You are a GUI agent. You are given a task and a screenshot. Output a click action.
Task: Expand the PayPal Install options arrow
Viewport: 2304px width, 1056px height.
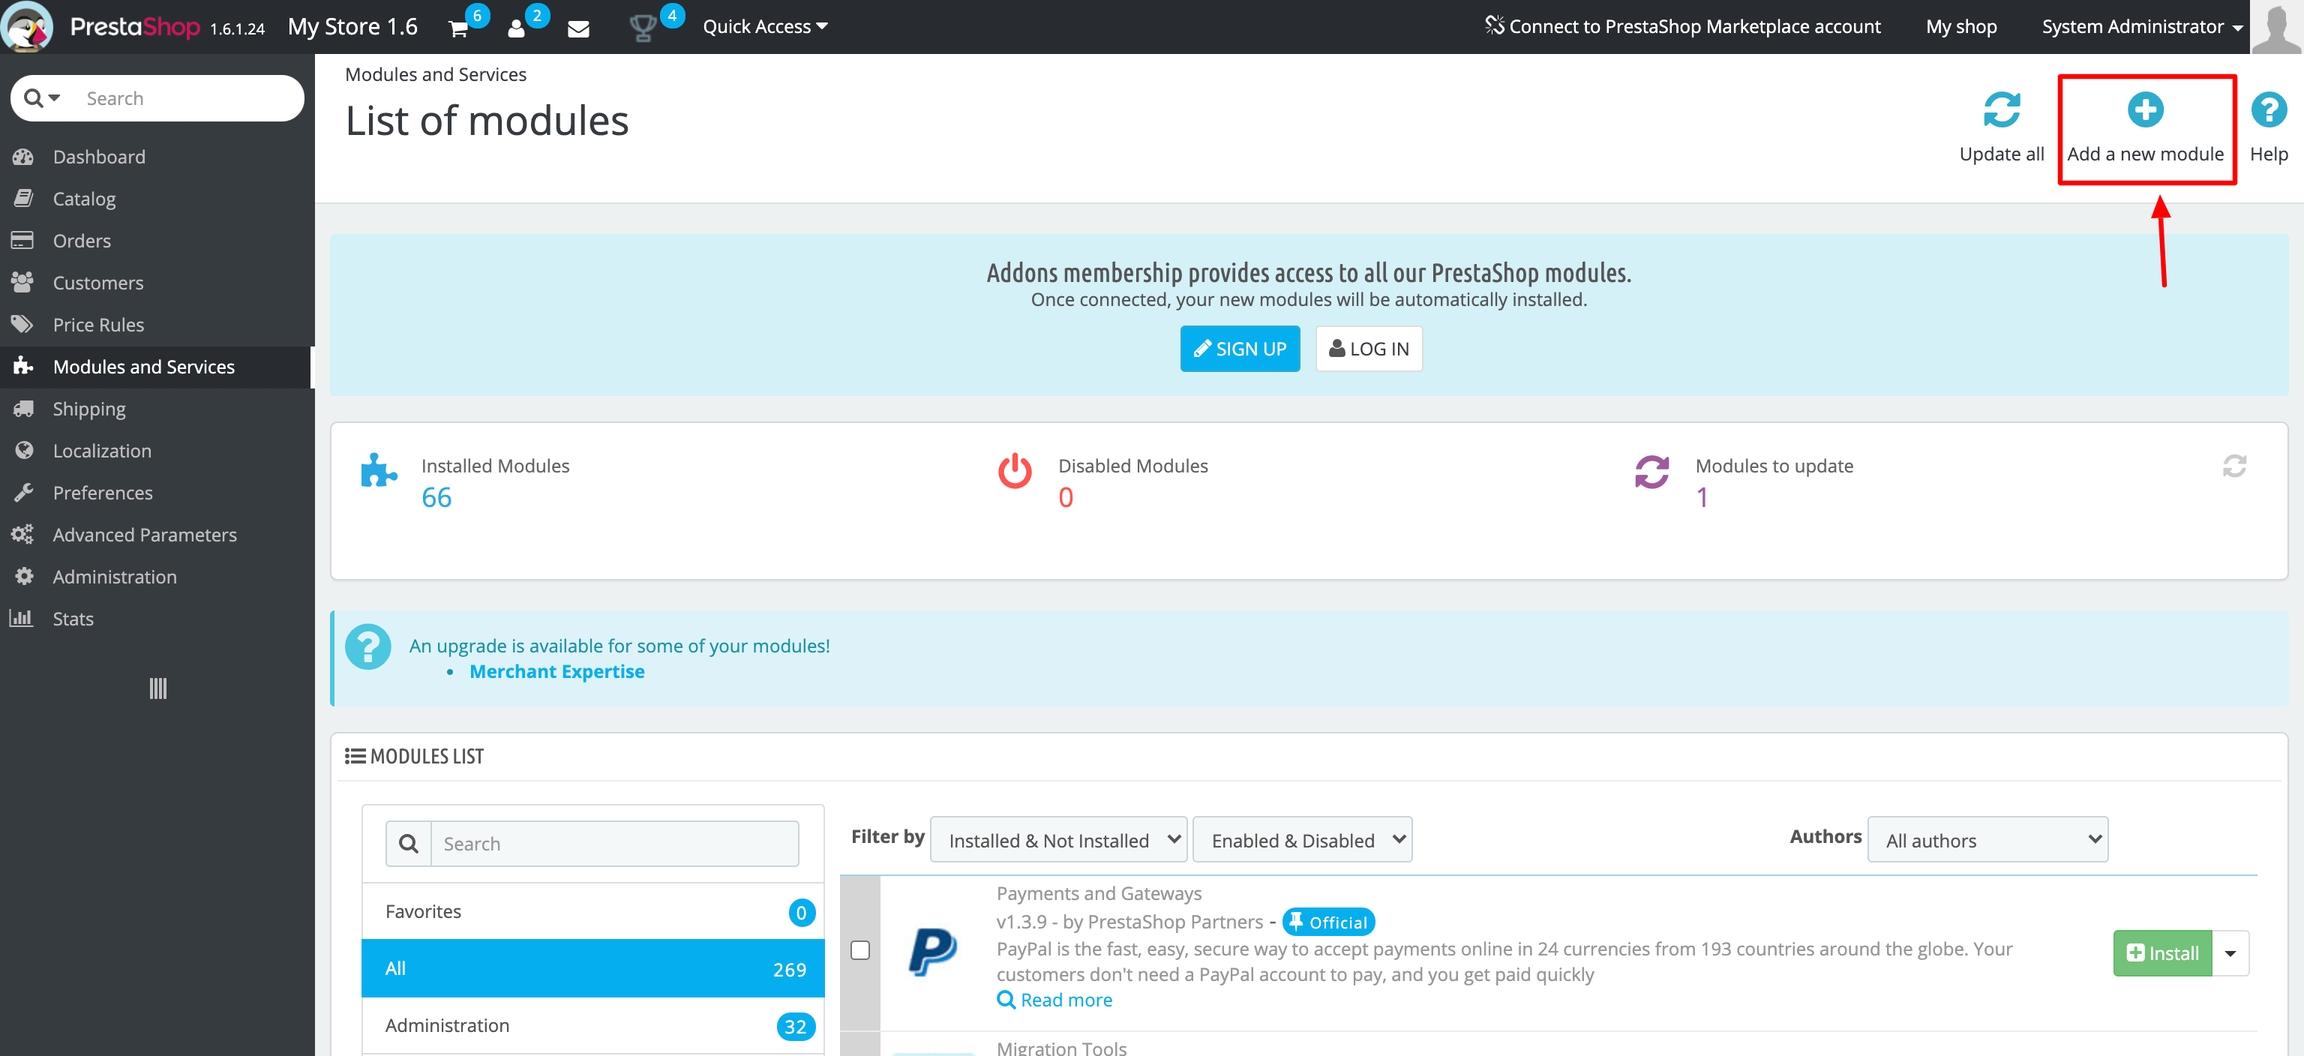[2230, 953]
